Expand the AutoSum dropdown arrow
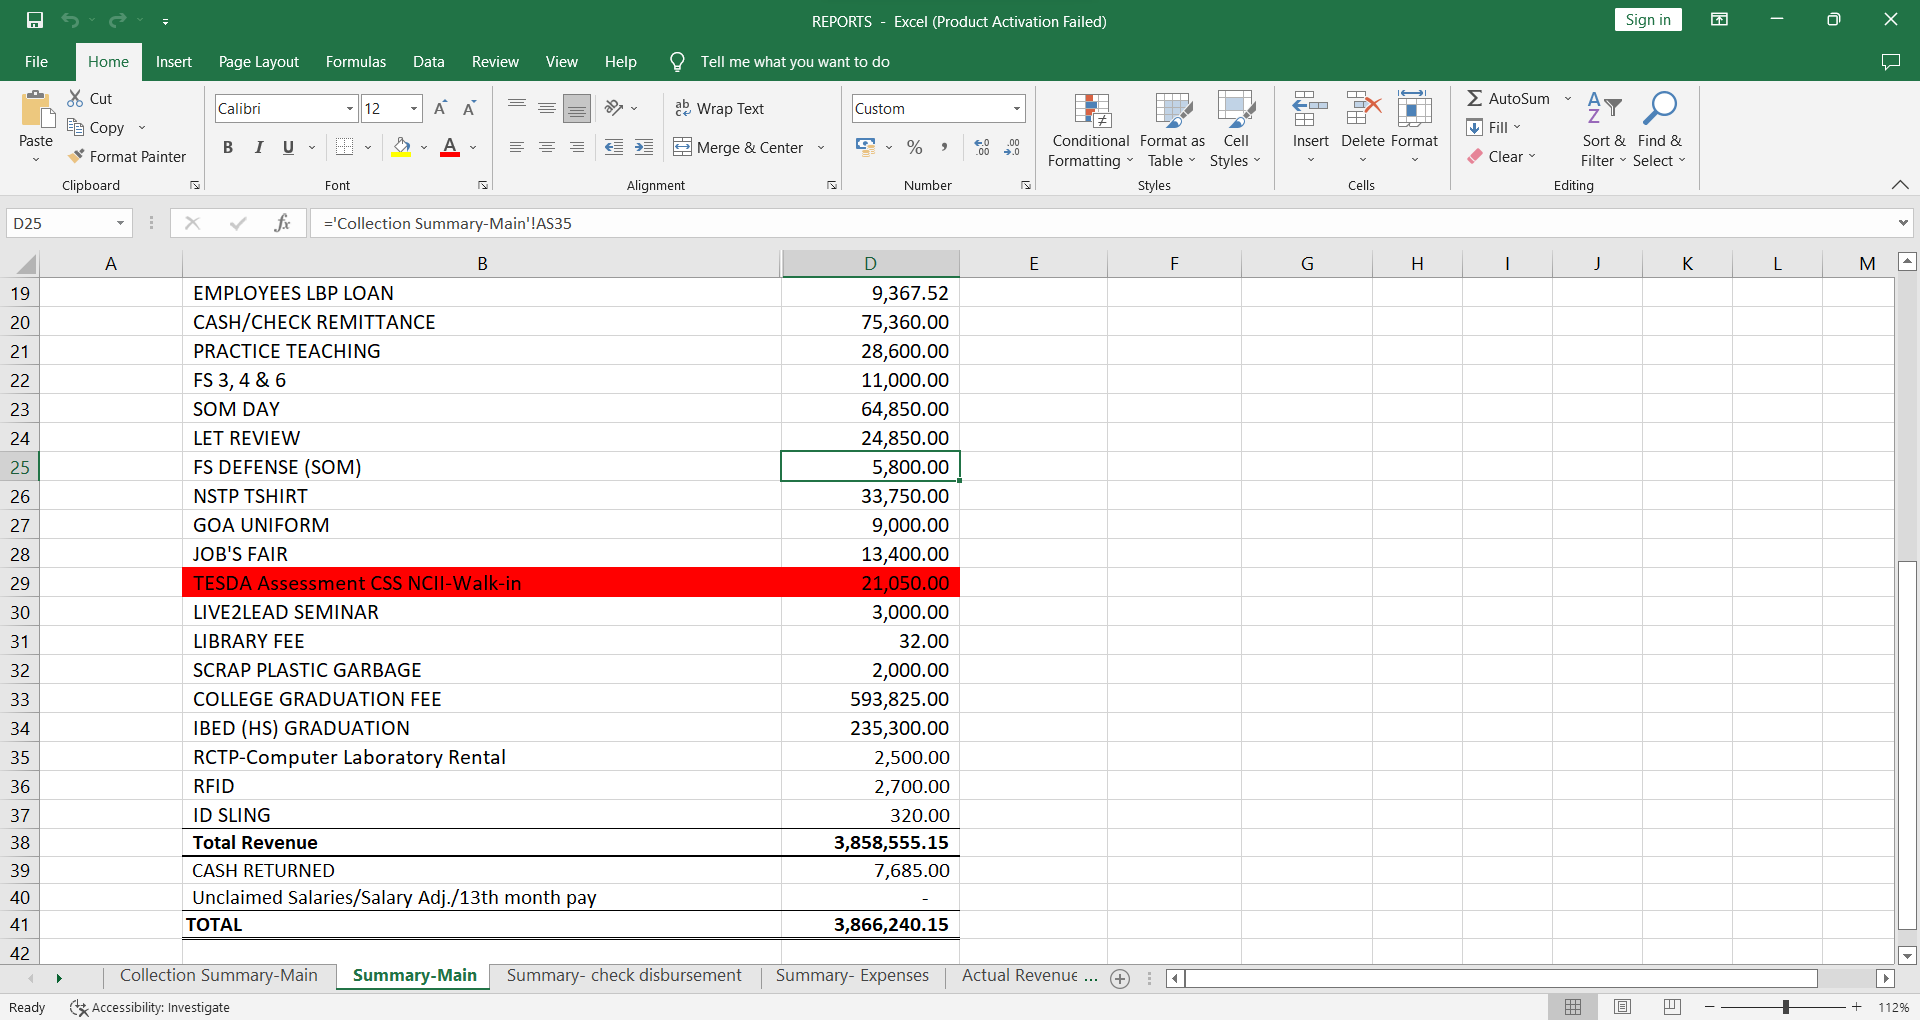This screenshot has height=1020, width=1920. 1567,98
